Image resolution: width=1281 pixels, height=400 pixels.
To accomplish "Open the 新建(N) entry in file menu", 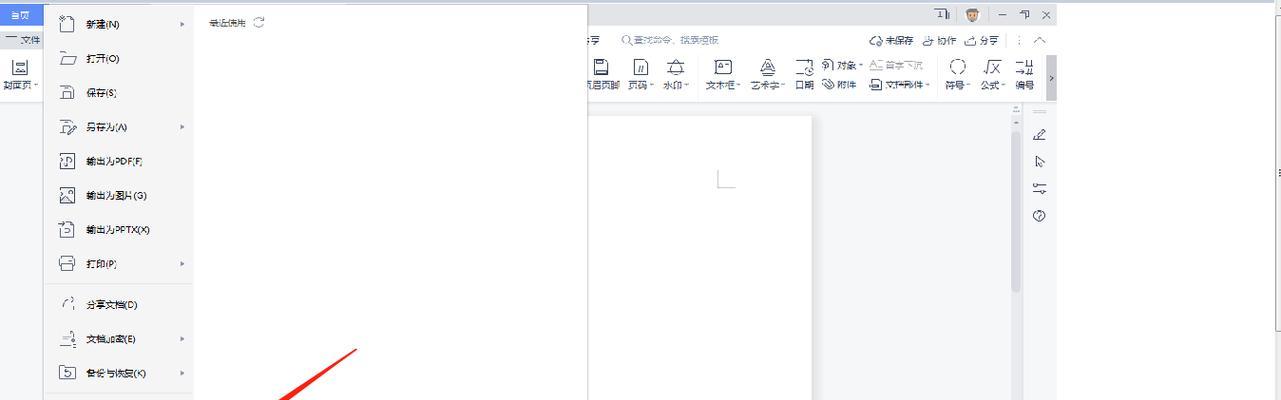I will click(118, 24).
